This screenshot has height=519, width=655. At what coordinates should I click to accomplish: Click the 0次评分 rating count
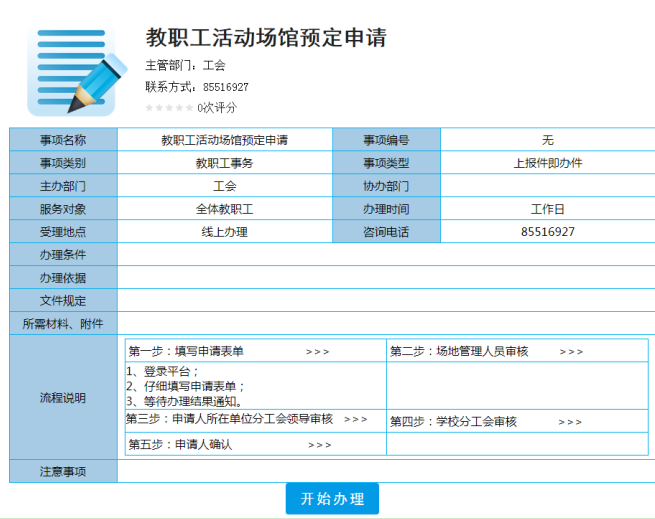pos(217,107)
